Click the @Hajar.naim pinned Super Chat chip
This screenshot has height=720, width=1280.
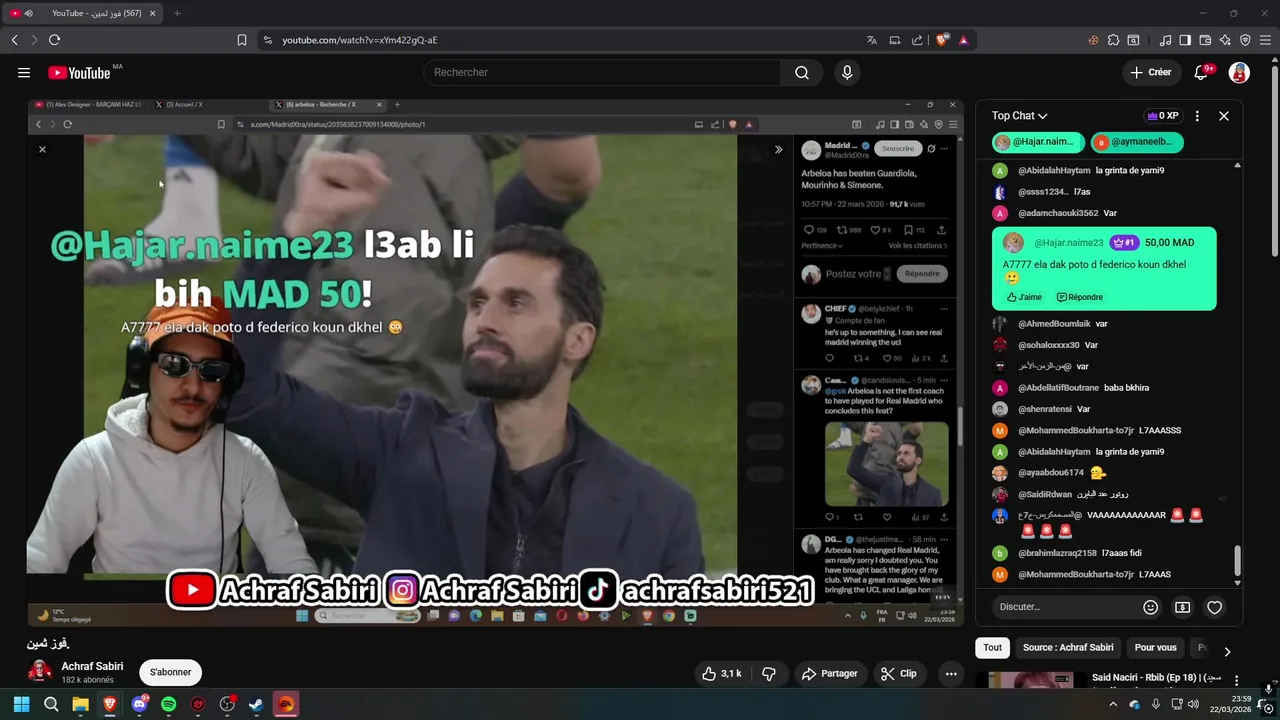pos(1038,142)
